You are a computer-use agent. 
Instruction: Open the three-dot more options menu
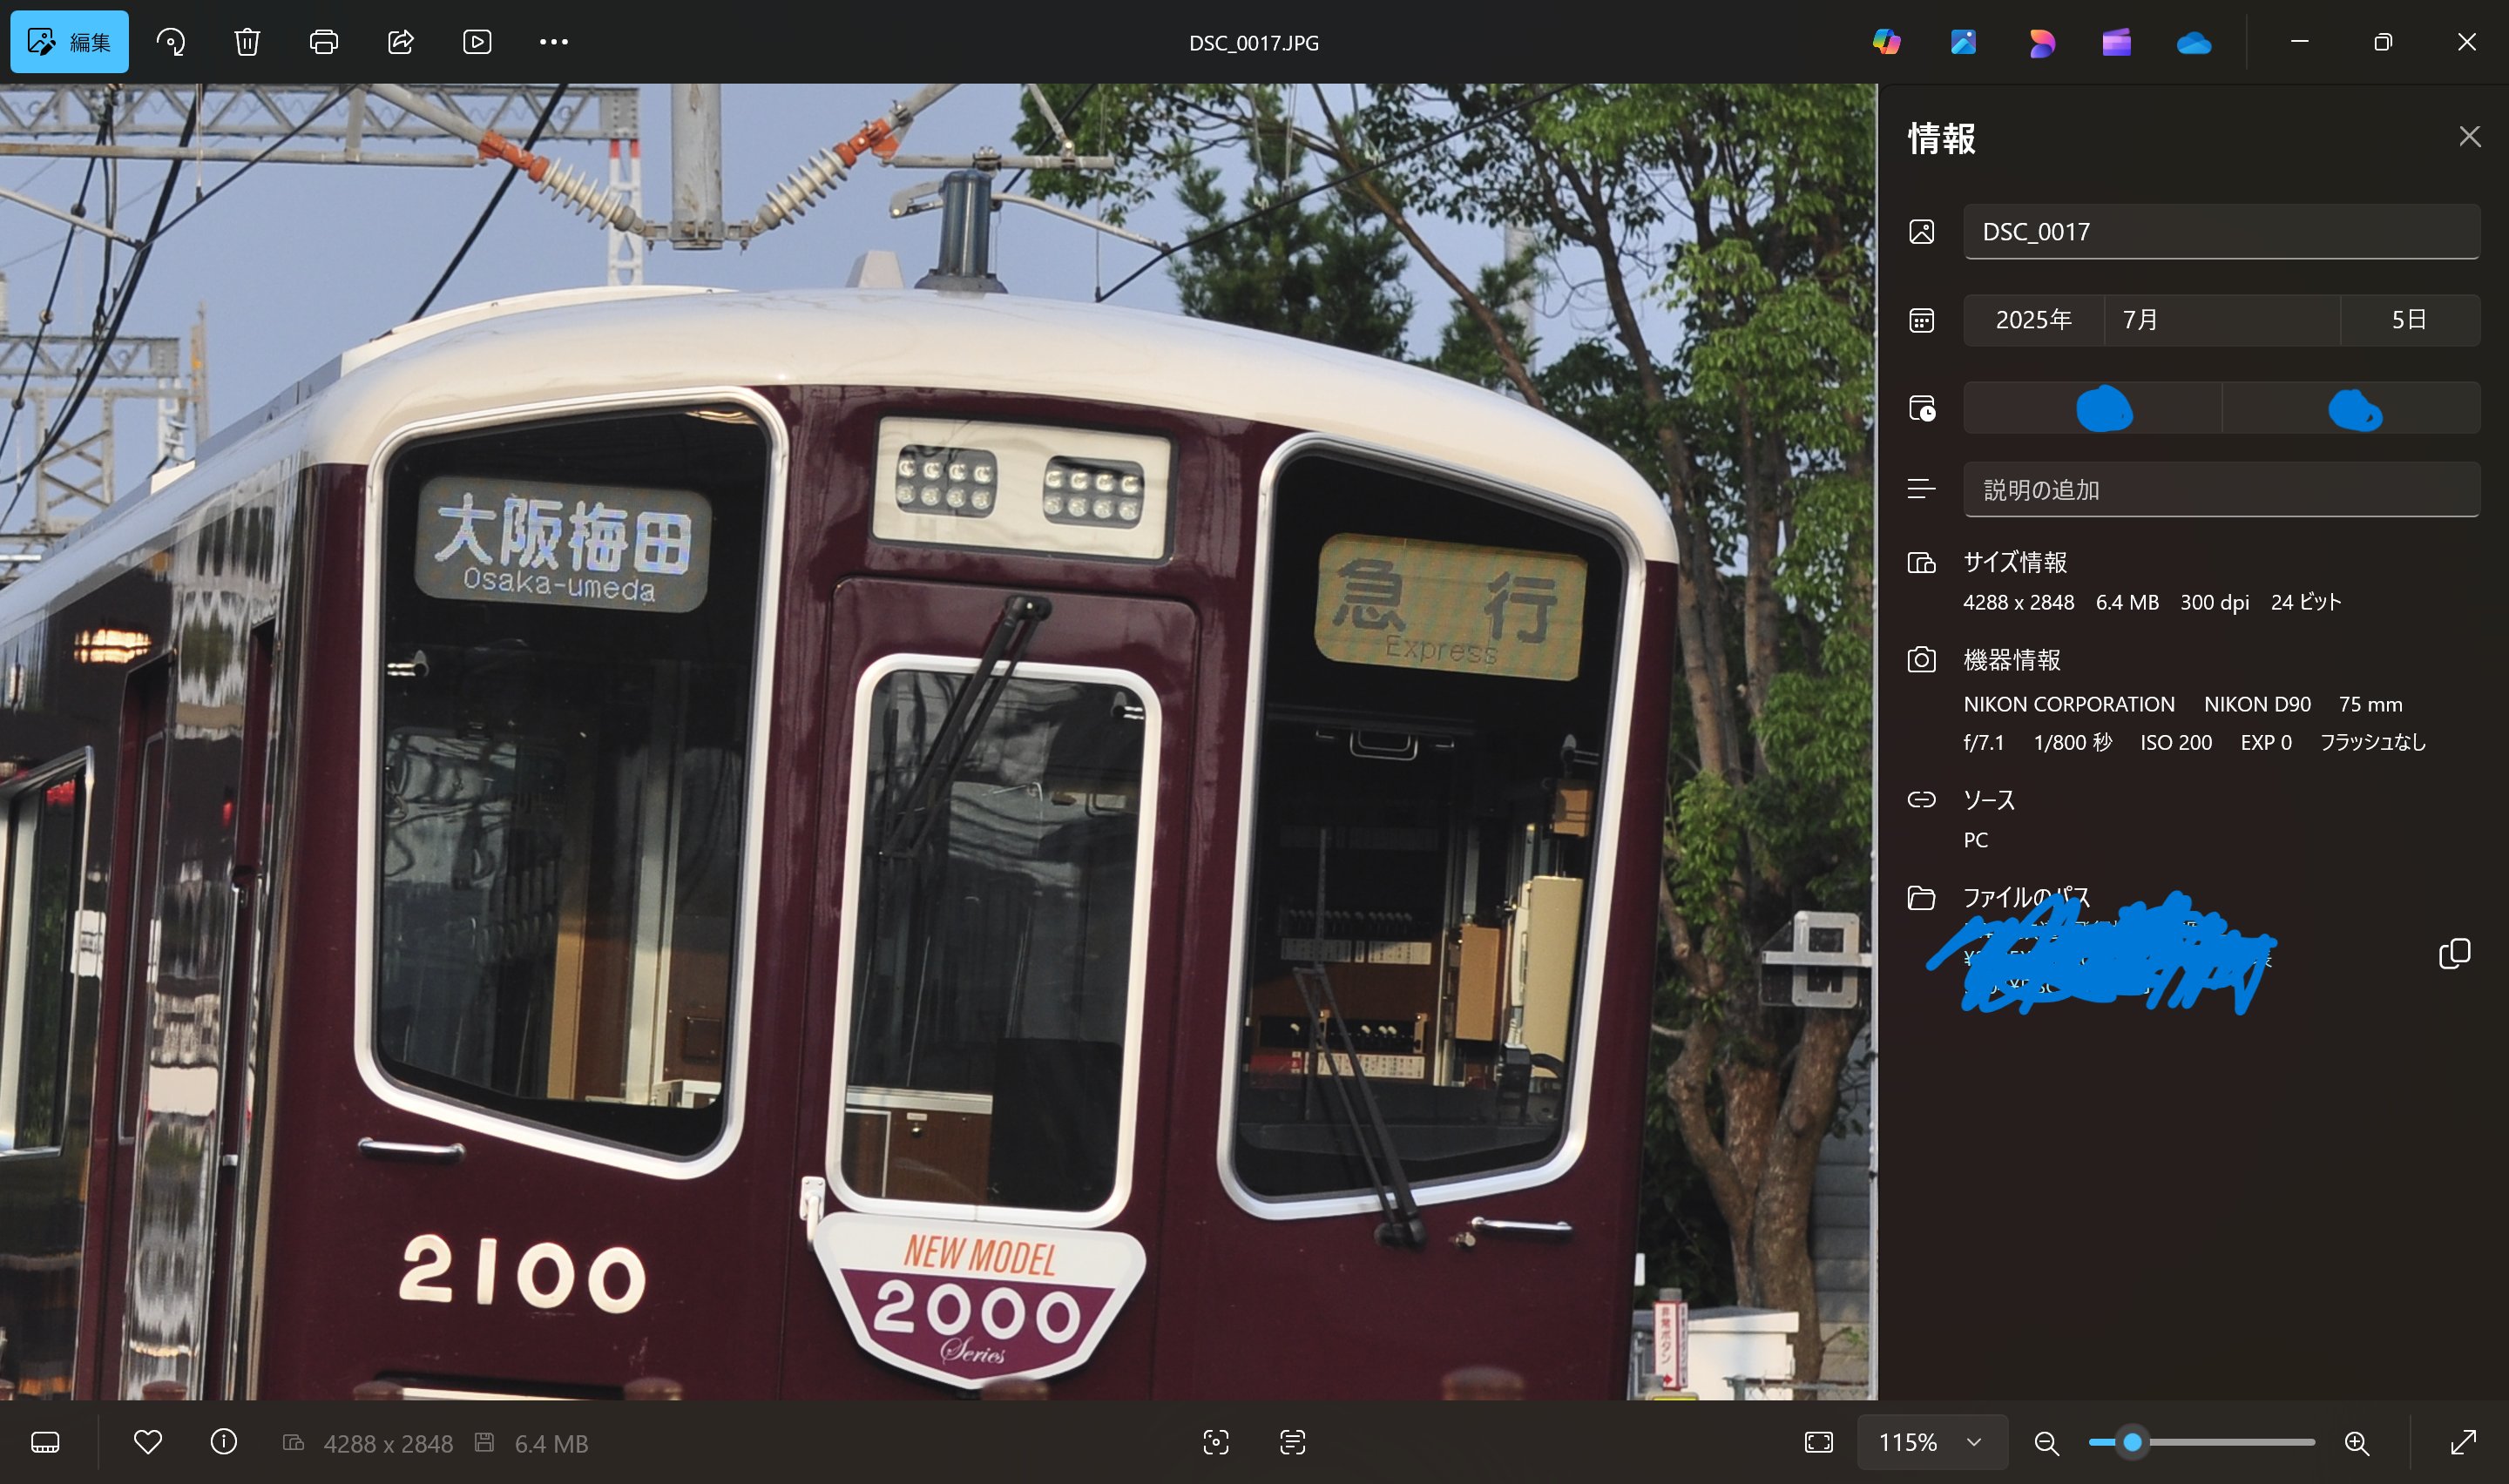click(x=554, y=42)
